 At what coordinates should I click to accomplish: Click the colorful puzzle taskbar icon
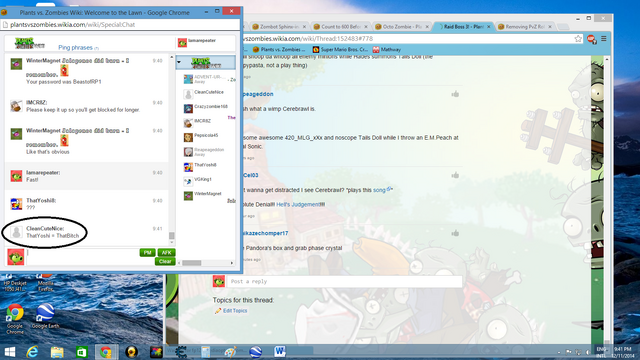point(156,352)
